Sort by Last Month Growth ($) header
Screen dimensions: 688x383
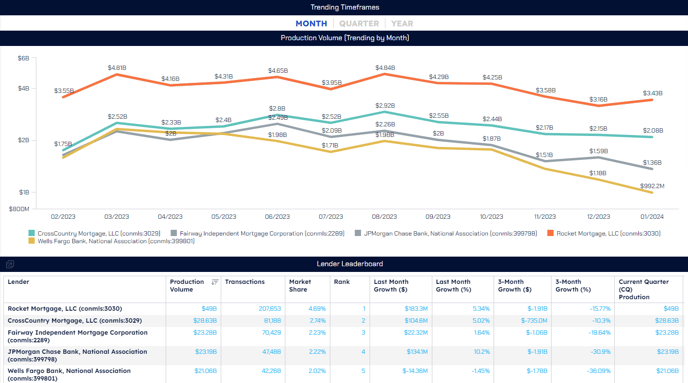coord(391,286)
